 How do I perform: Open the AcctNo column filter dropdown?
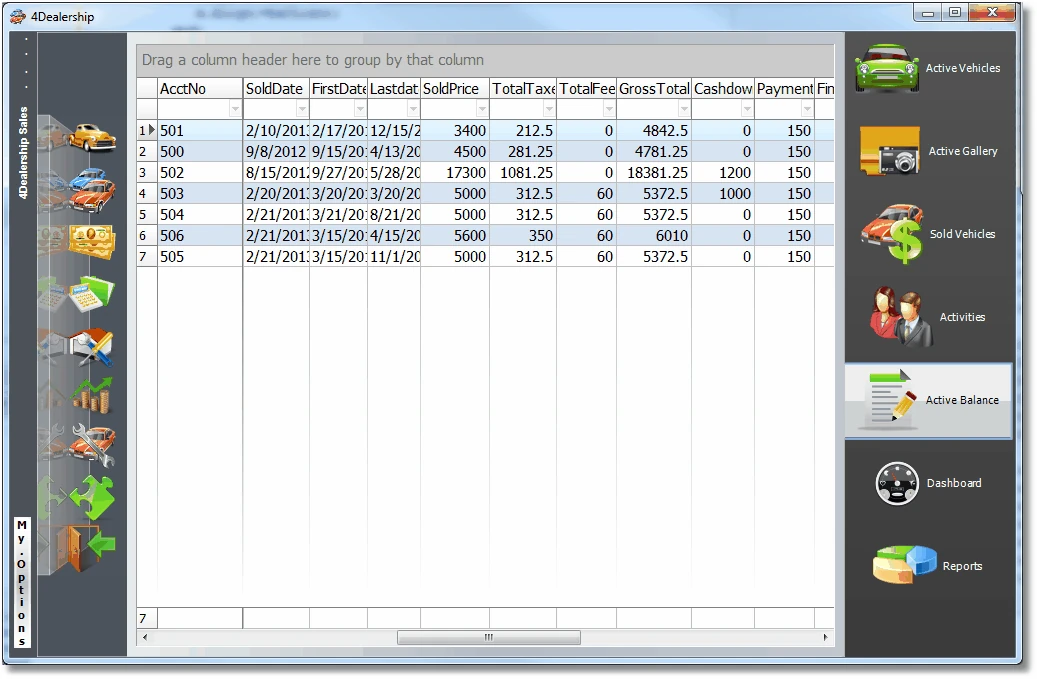(x=236, y=107)
